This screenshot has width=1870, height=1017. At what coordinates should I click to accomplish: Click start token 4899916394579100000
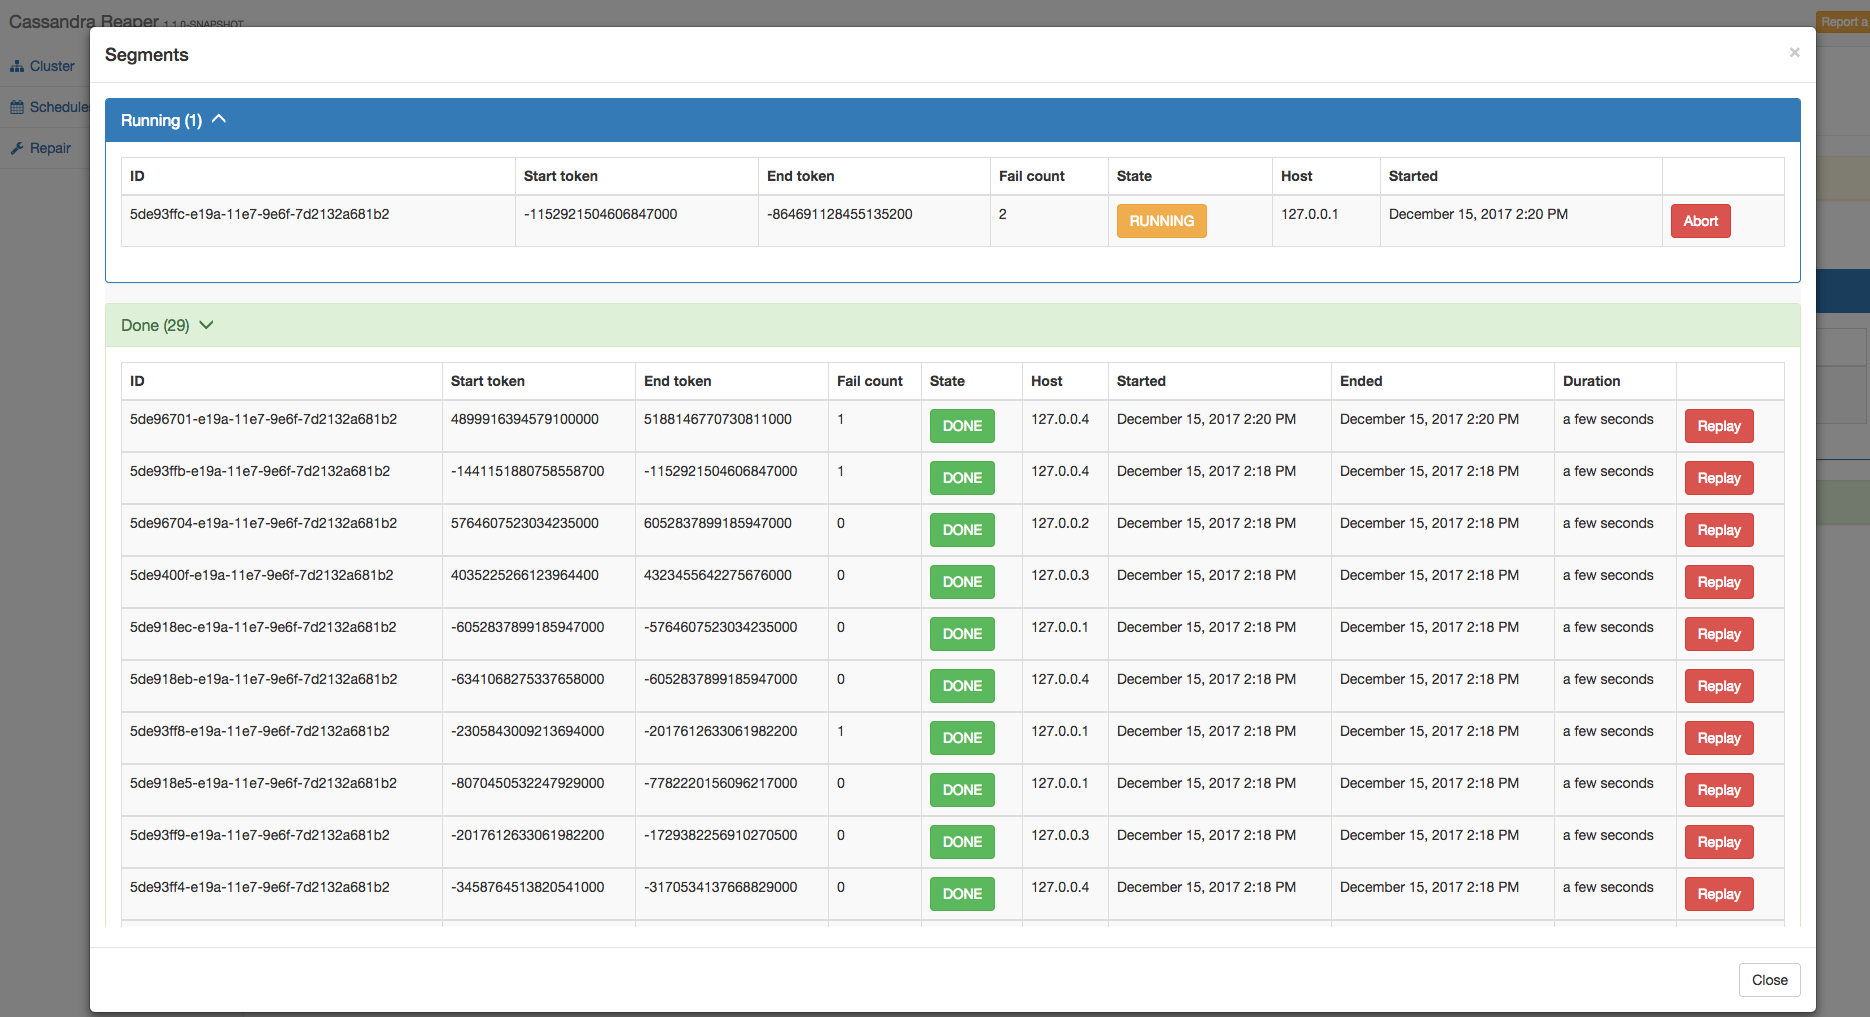pos(525,419)
